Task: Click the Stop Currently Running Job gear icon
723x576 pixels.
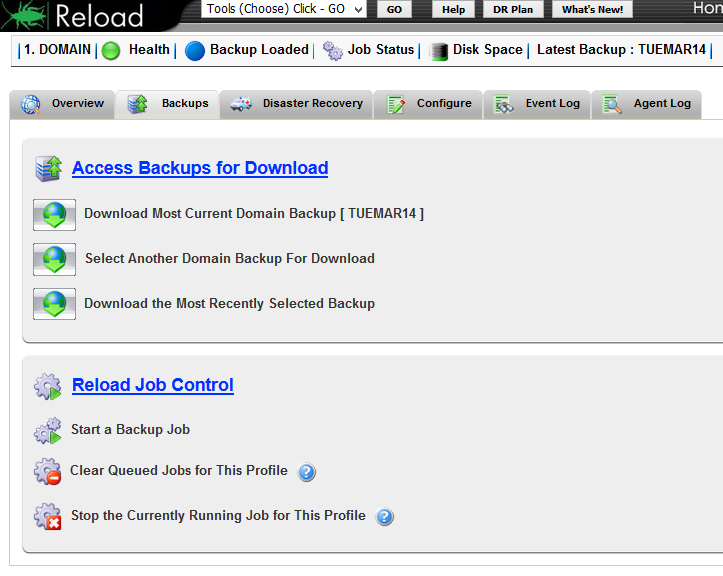Action: pyautogui.click(x=47, y=516)
